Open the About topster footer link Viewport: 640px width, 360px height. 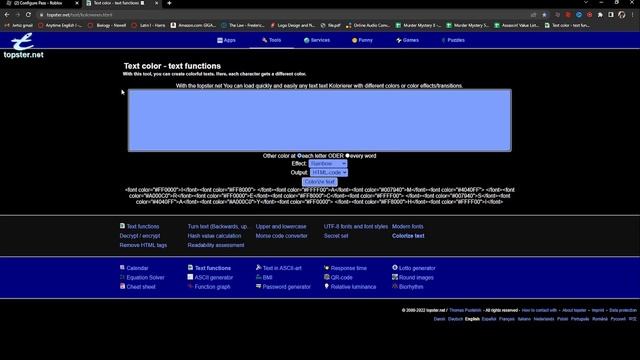coord(574,310)
